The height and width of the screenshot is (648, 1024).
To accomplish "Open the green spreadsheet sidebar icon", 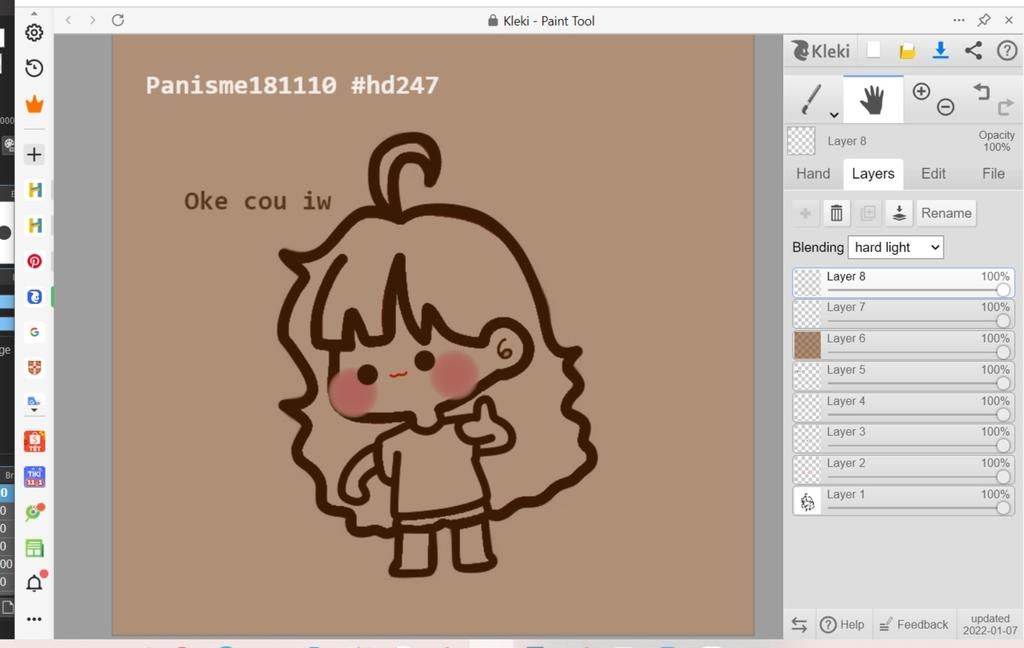I will pos(35,548).
